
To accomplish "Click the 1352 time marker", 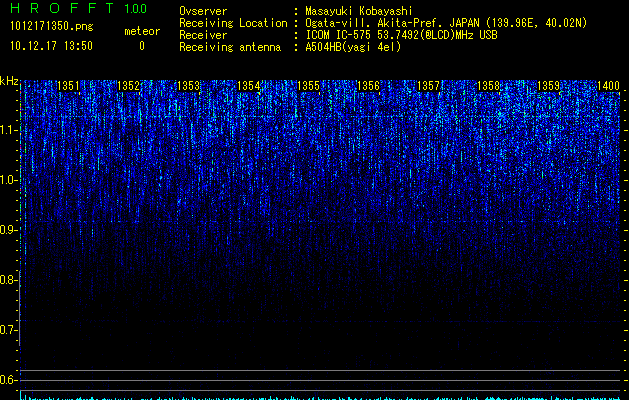I will 128,86.
